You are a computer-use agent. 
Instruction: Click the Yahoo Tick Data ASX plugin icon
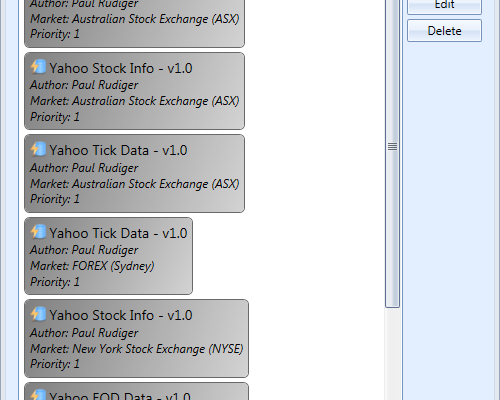[38, 149]
